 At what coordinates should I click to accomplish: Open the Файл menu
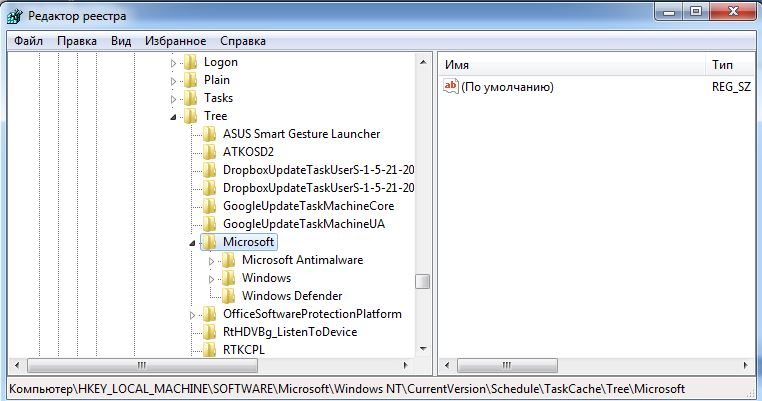(x=28, y=41)
